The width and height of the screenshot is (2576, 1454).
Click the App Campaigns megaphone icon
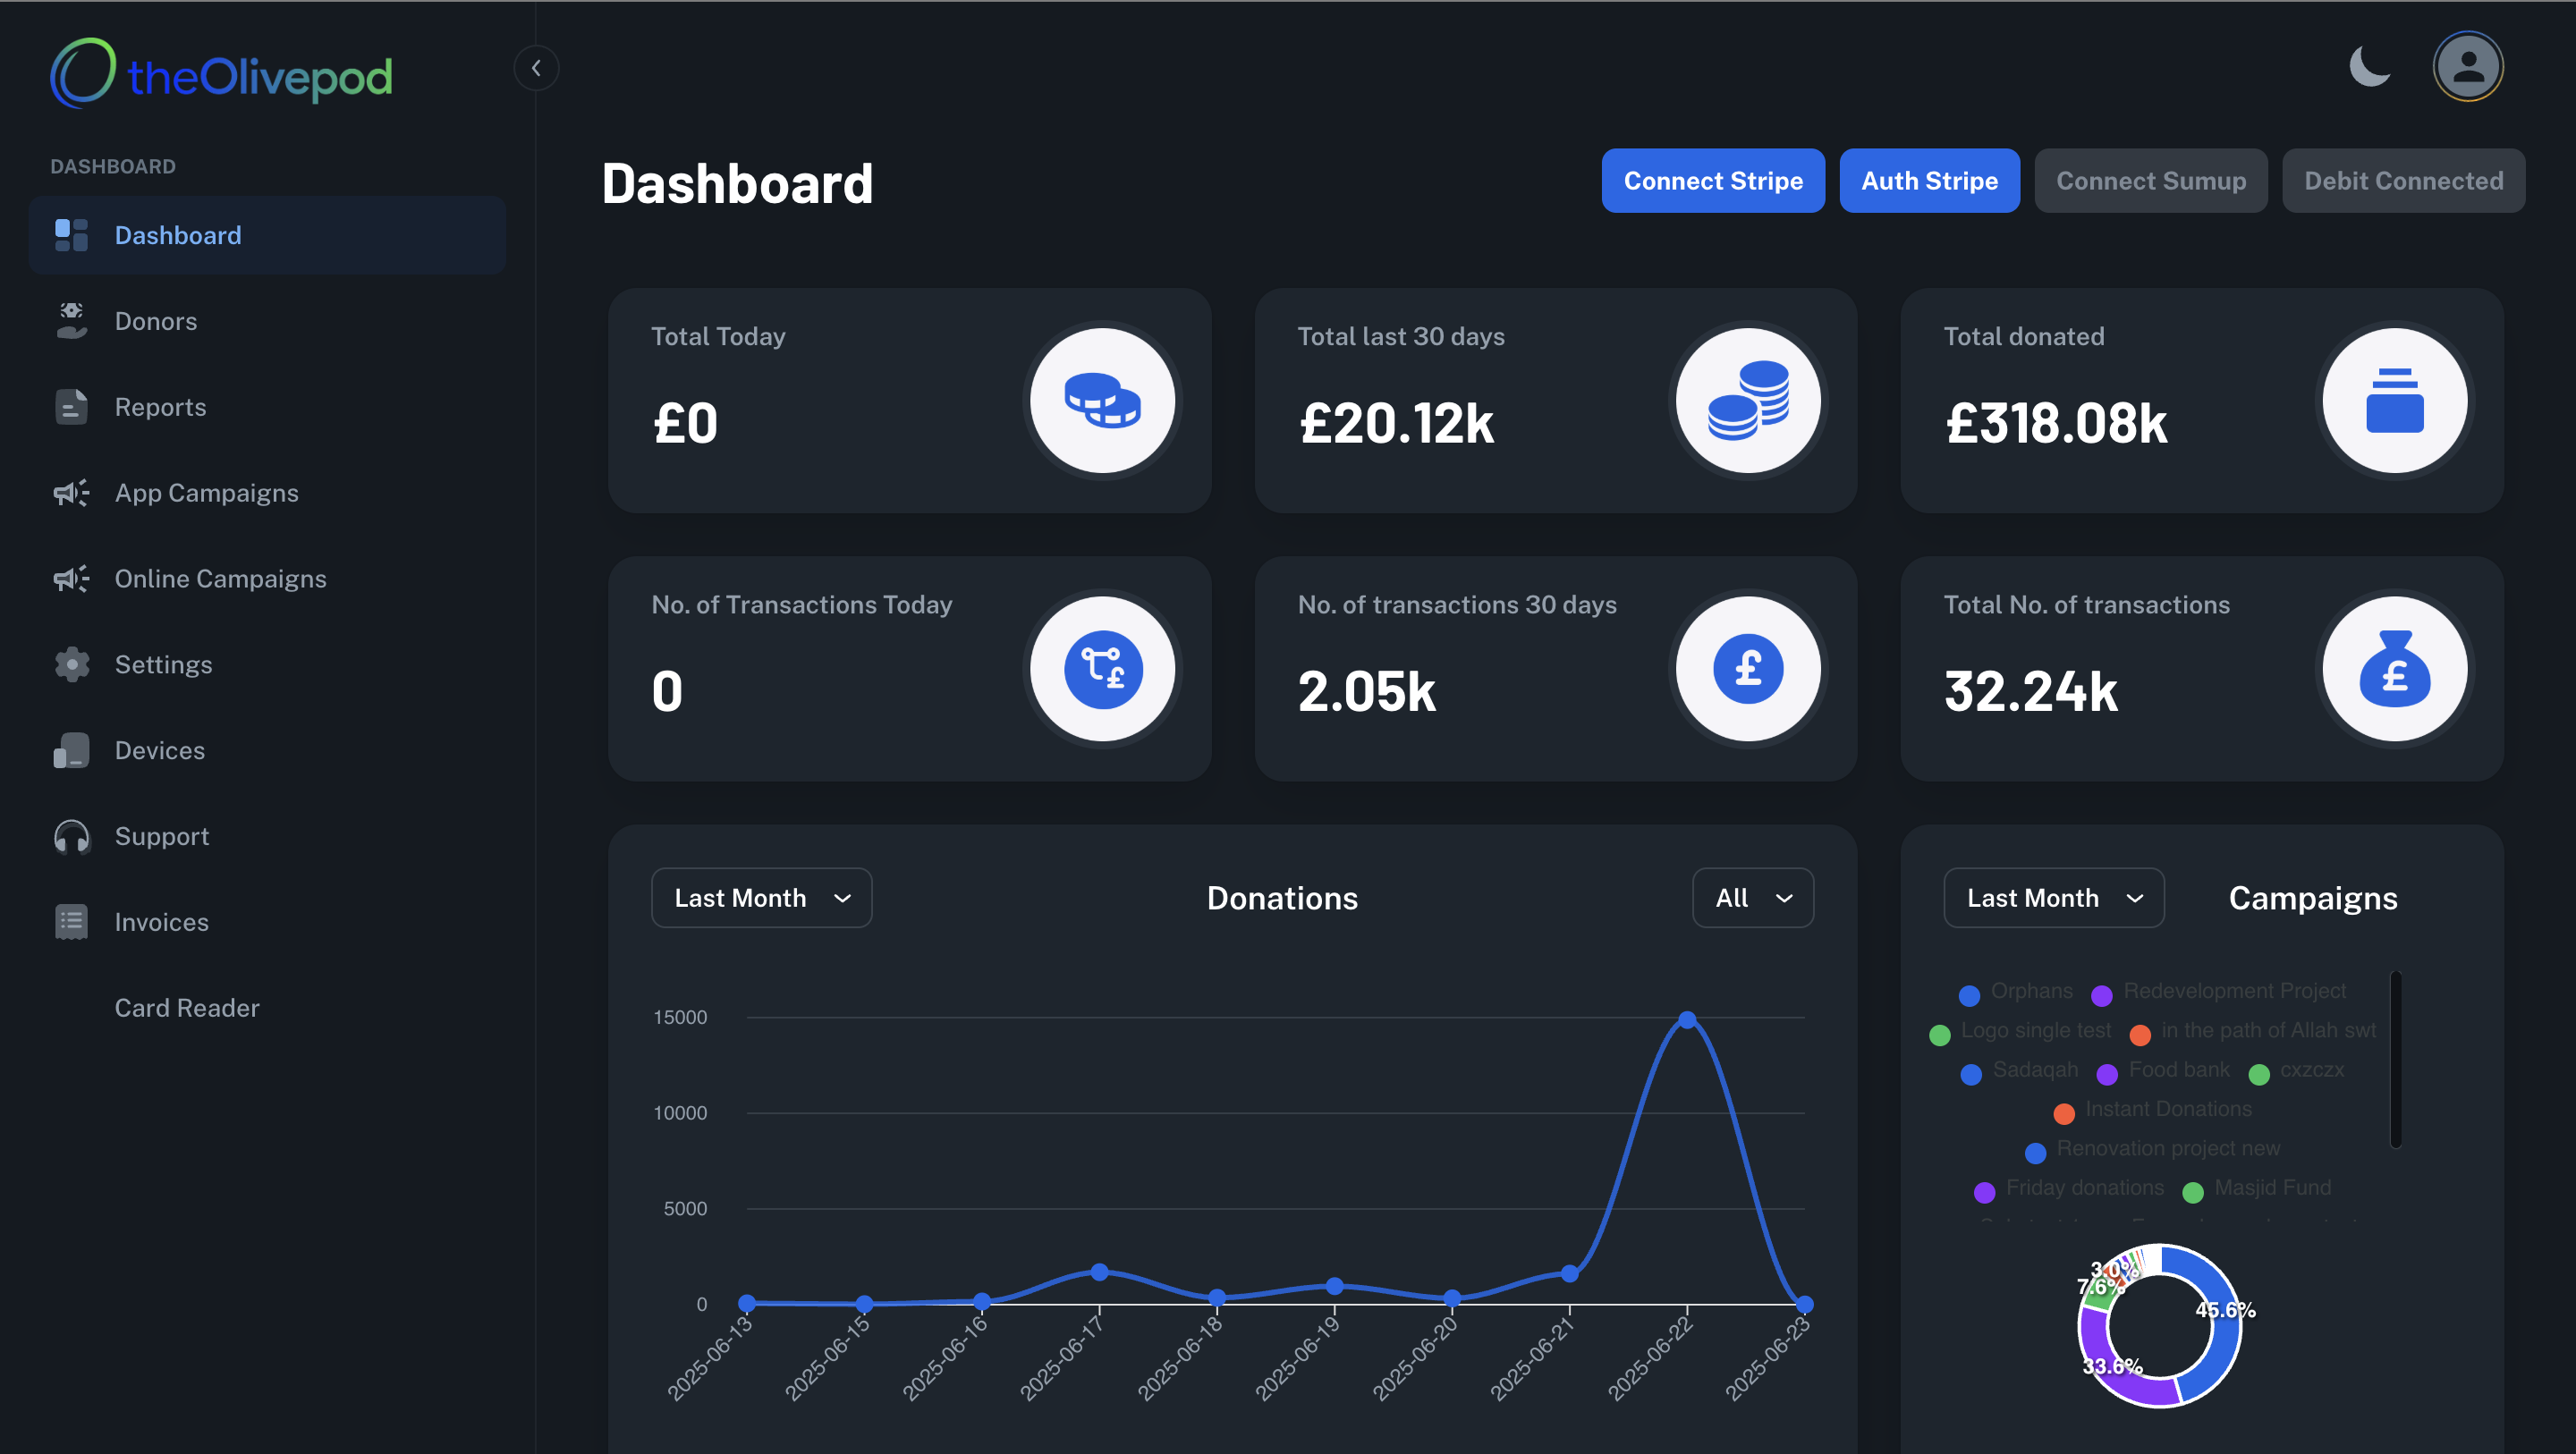(71, 493)
